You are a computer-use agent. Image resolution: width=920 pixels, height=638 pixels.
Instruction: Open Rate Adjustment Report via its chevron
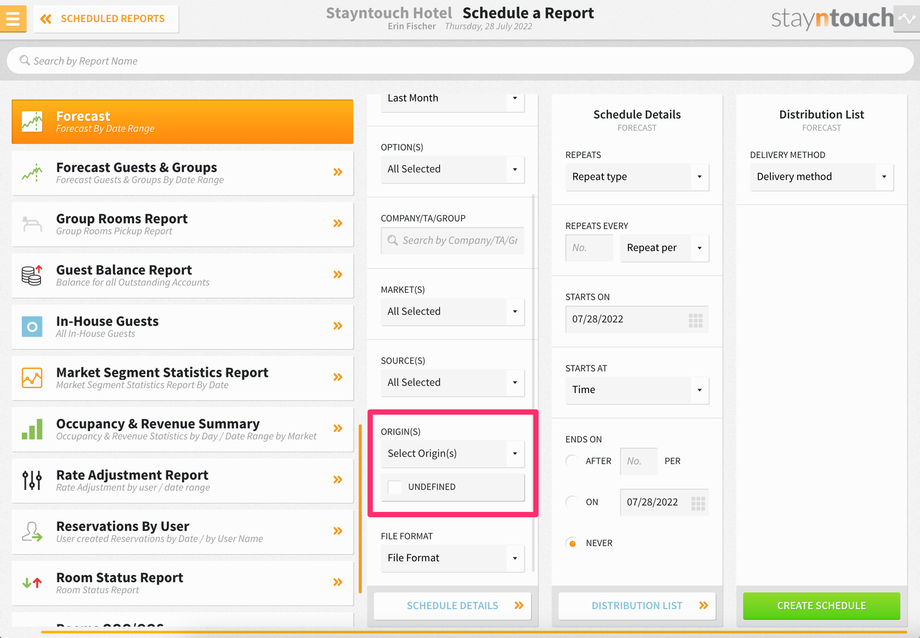[338, 480]
